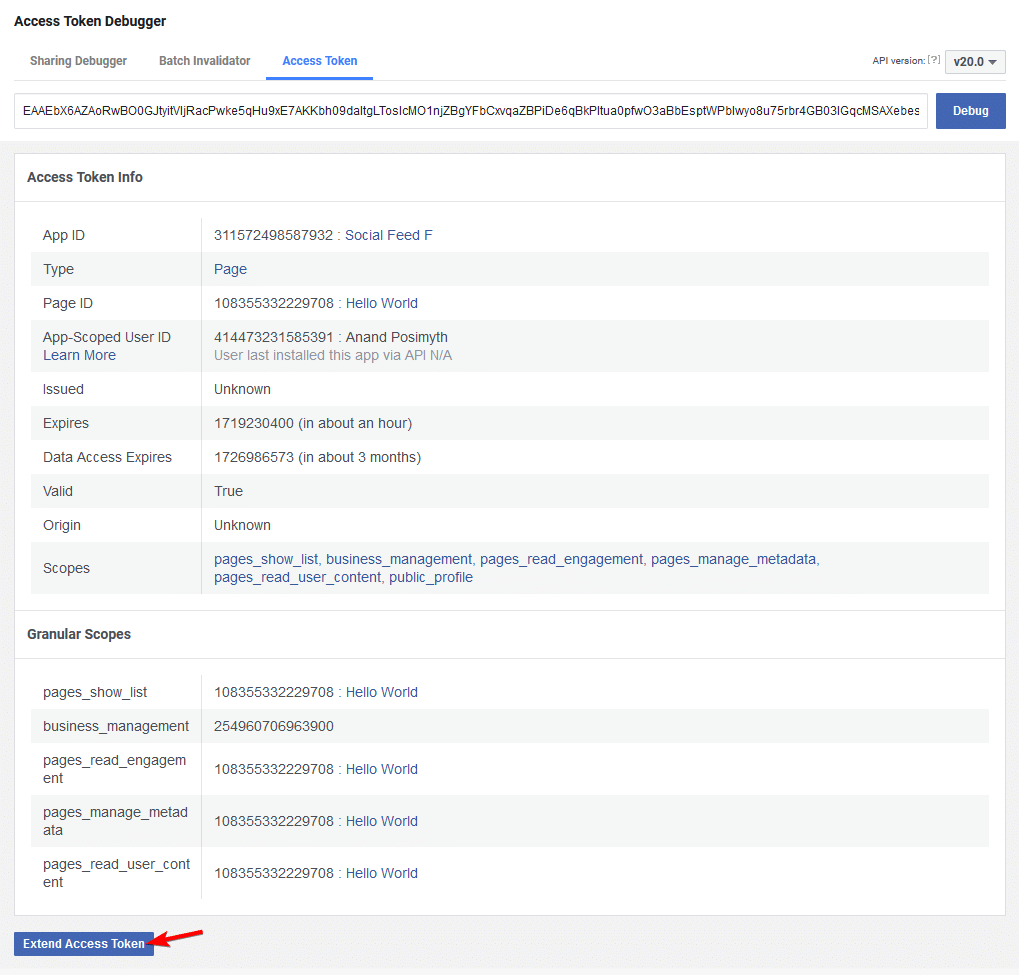1019x975 pixels.
Task: Click the Learn More link
Action: [x=79, y=355]
